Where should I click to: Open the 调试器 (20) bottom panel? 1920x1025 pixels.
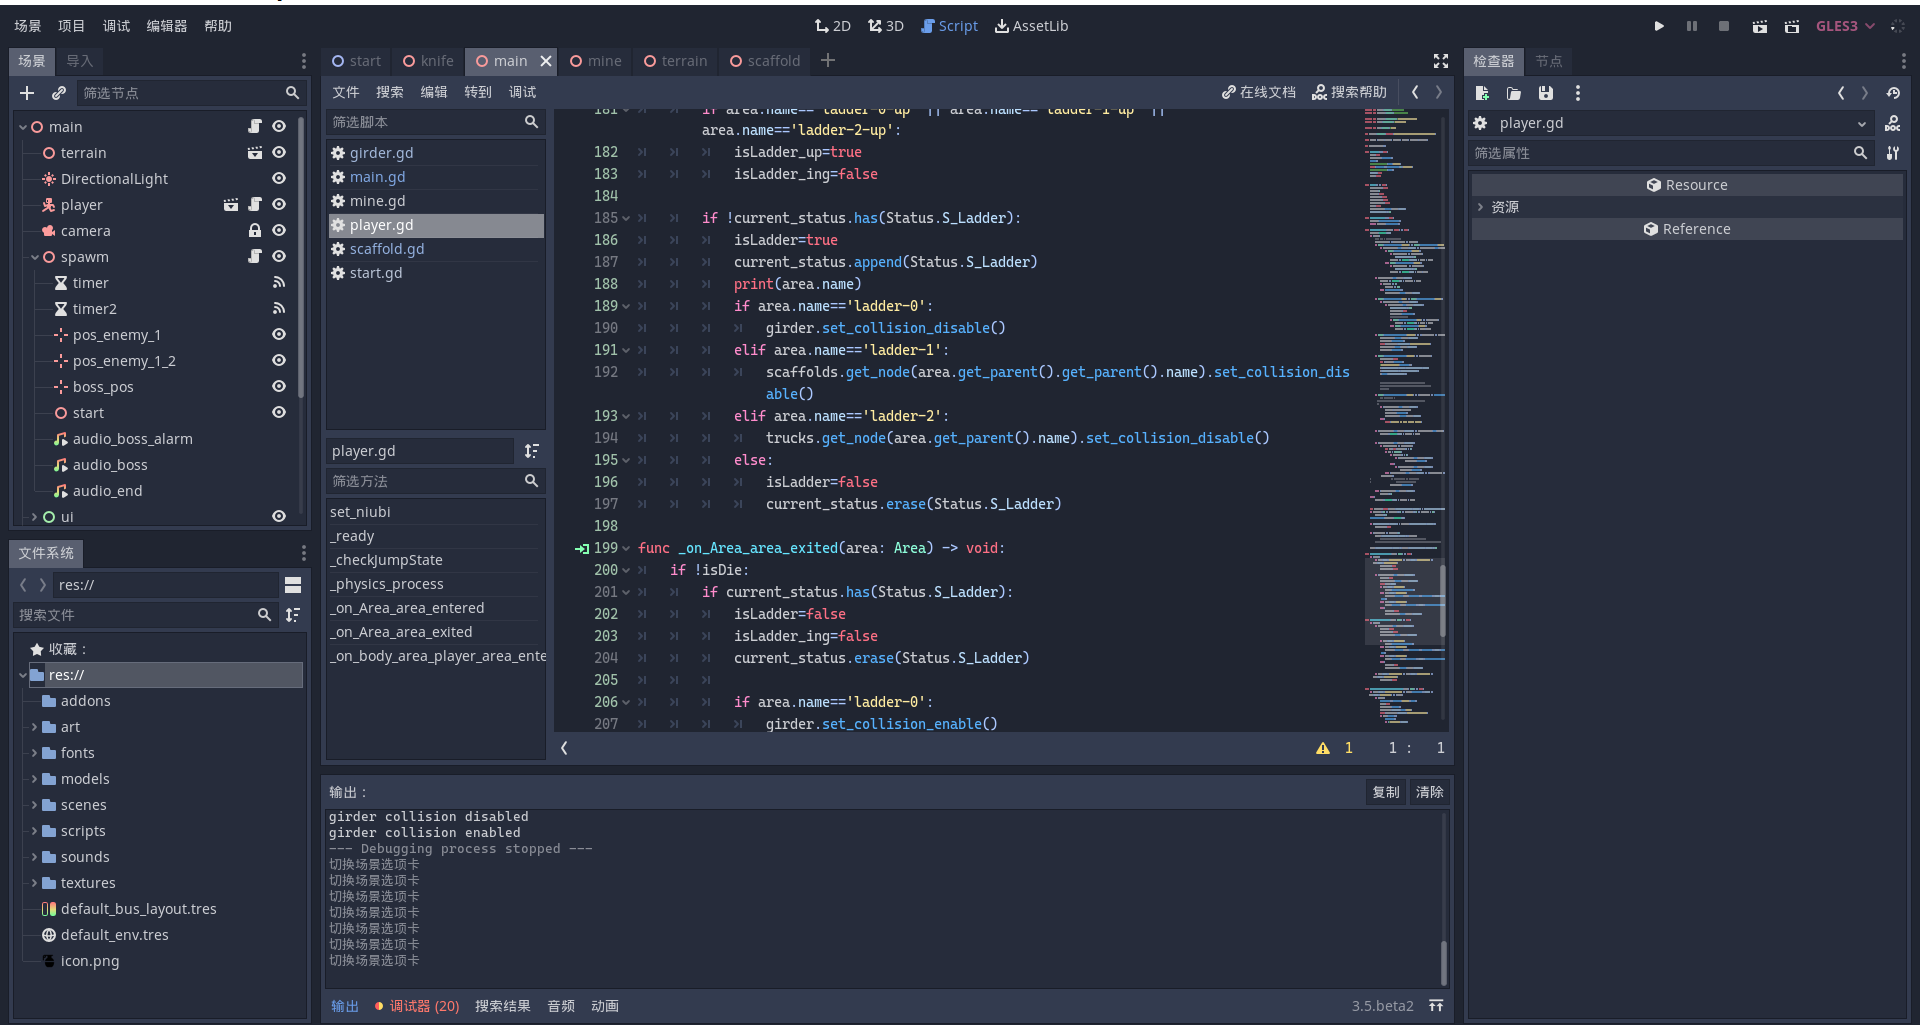click(417, 1006)
